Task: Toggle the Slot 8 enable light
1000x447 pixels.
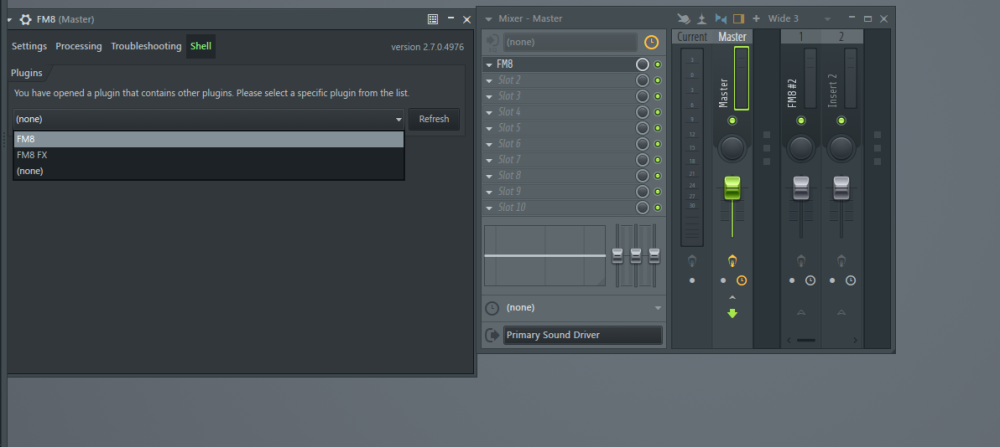Action: (x=658, y=176)
